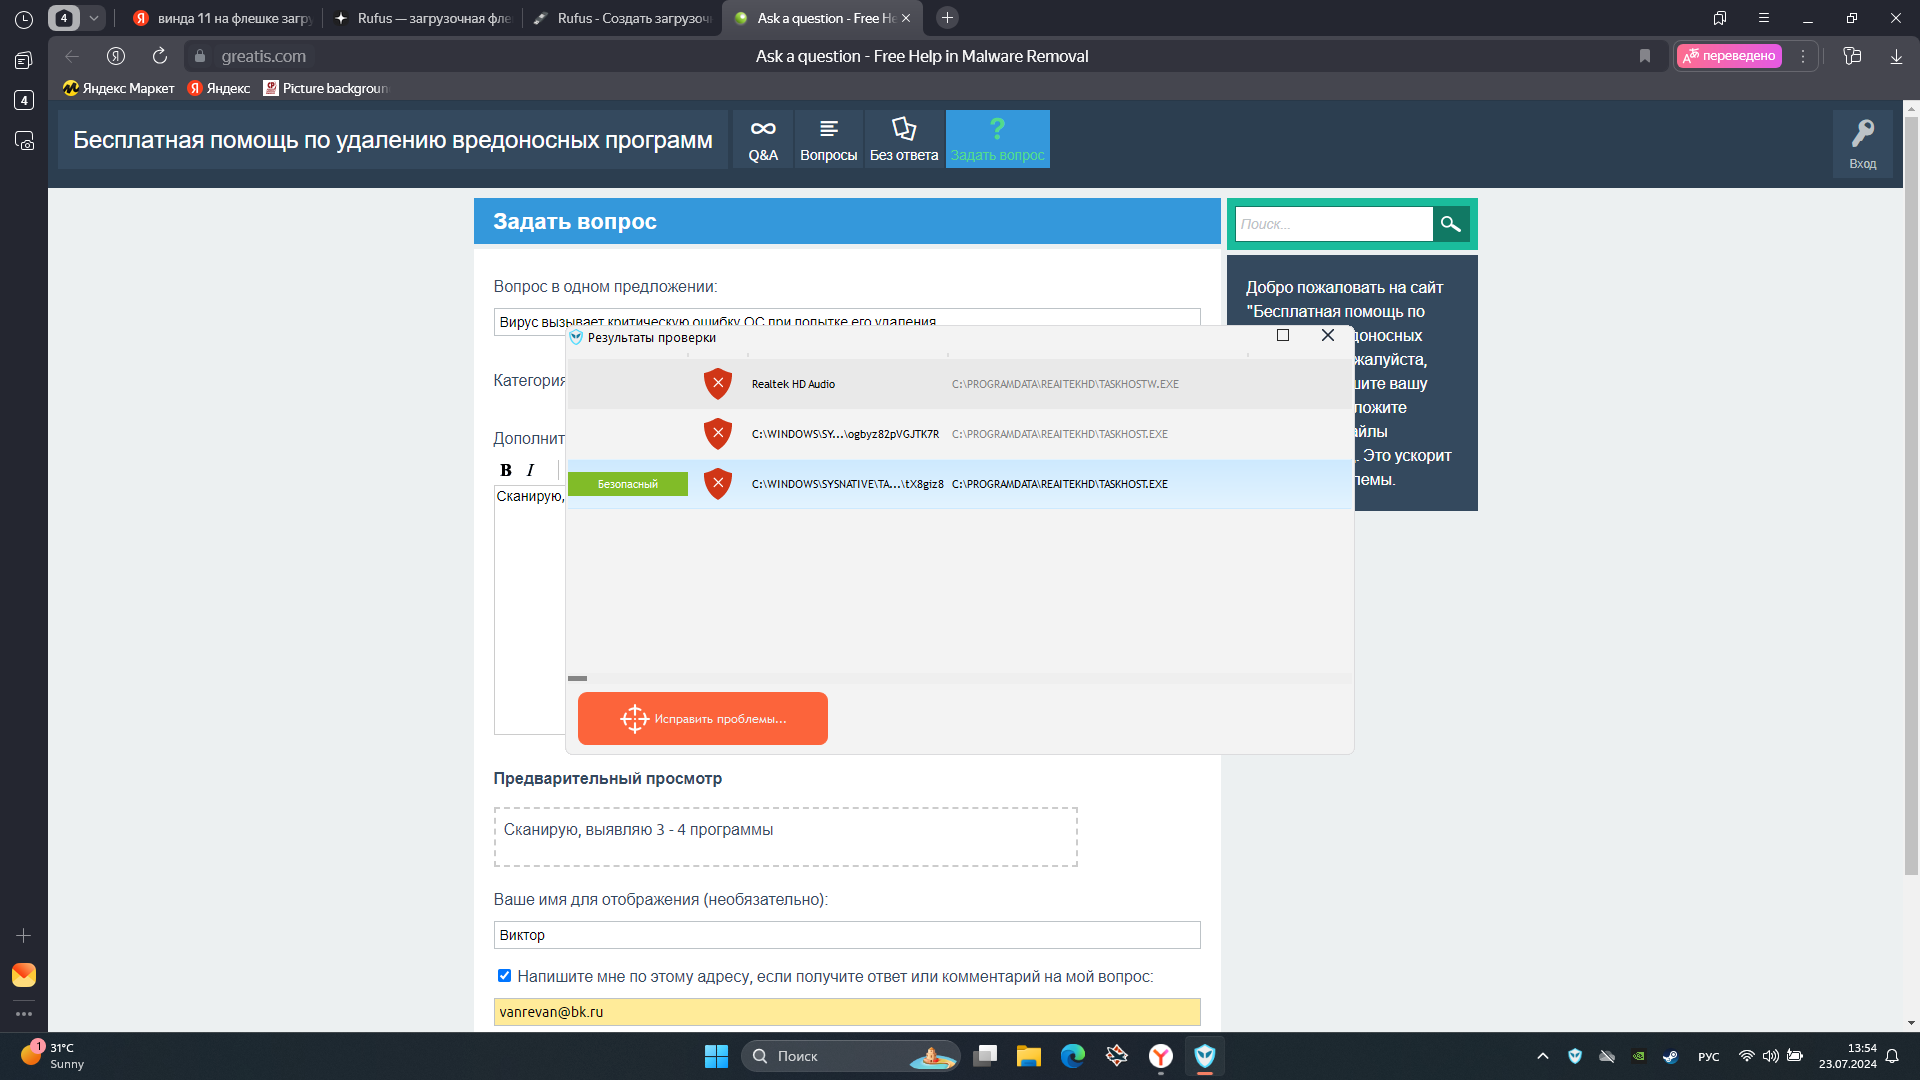Uncheck the email notification checkbox
This screenshot has width=1920, height=1080.
pyautogui.click(x=504, y=976)
